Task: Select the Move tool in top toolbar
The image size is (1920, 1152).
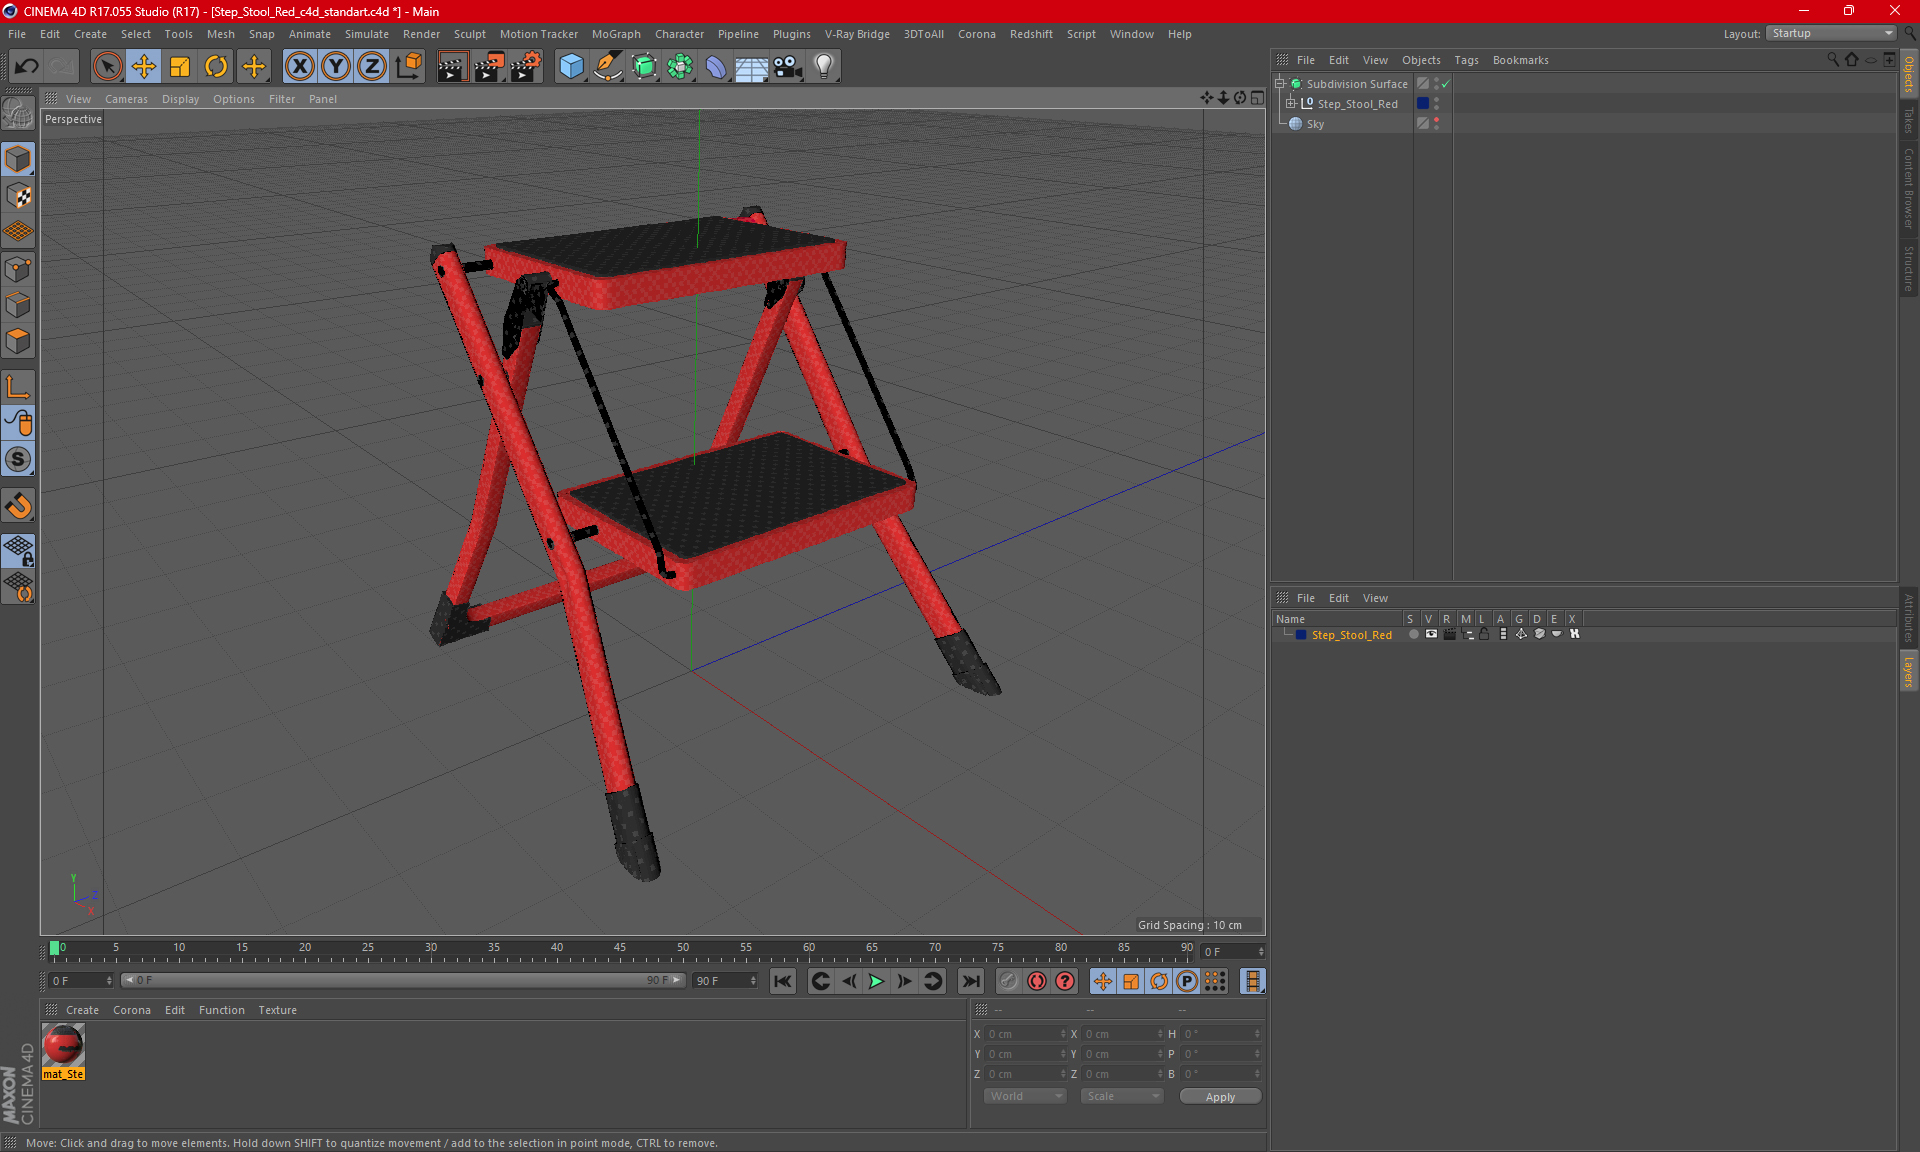Action: 144,66
